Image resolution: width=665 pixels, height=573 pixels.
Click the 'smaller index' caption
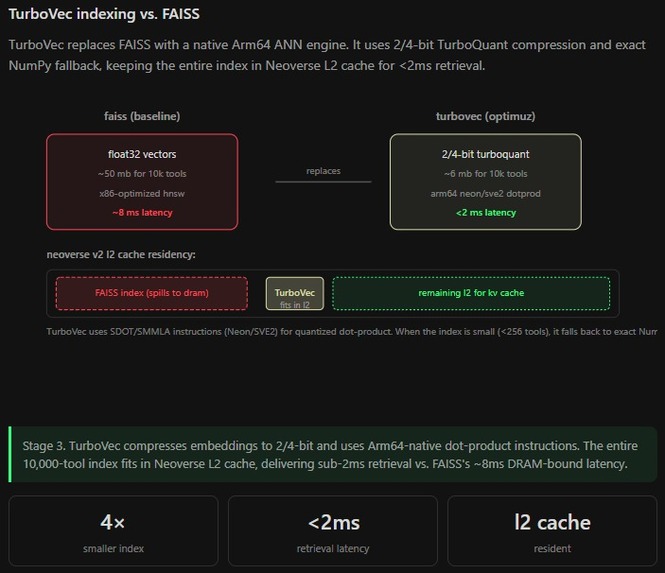[x=113, y=548]
